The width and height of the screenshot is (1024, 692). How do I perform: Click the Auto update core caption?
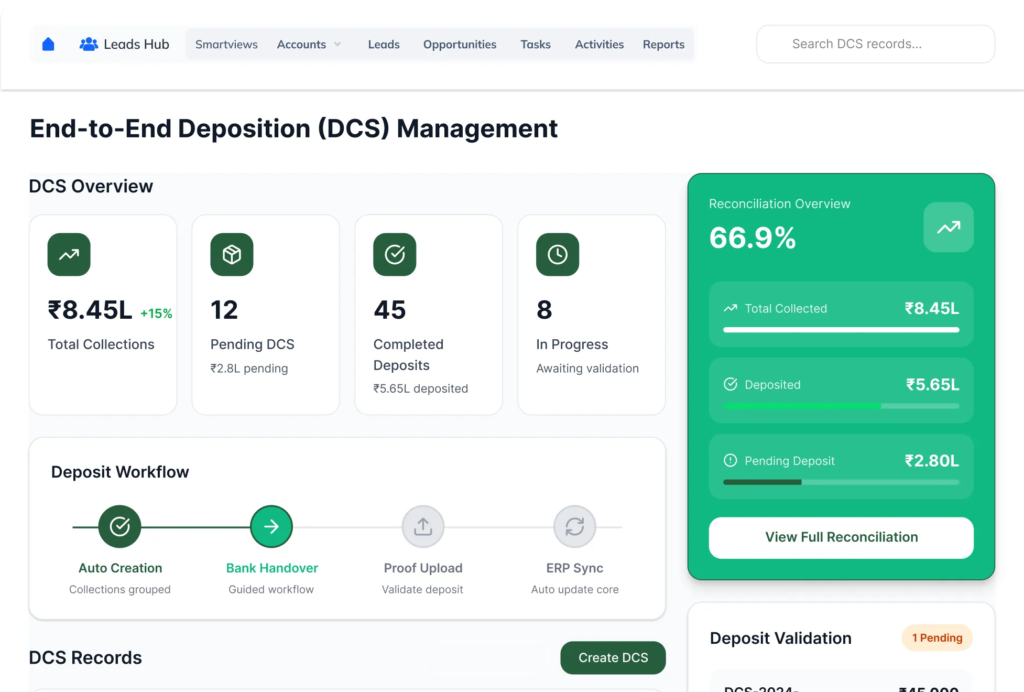pyautogui.click(x=575, y=590)
